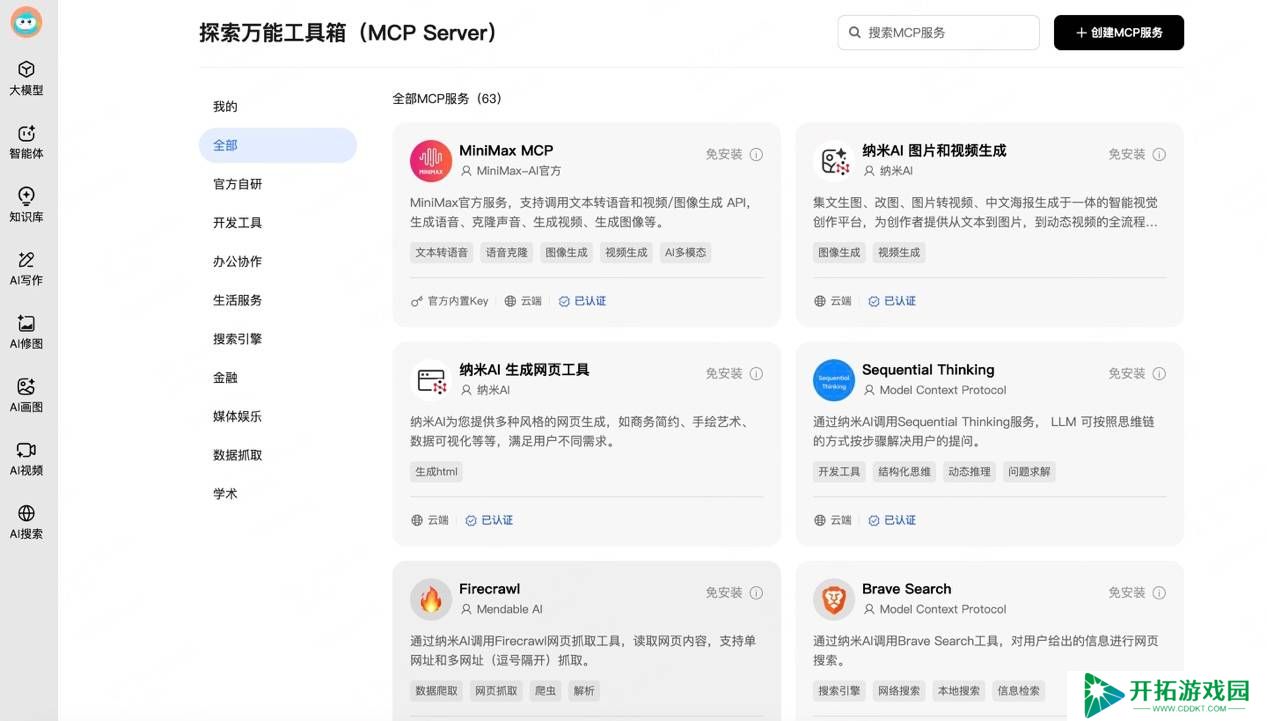
Task: Click the 结构化思维 tag
Action: (x=904, y=472)
